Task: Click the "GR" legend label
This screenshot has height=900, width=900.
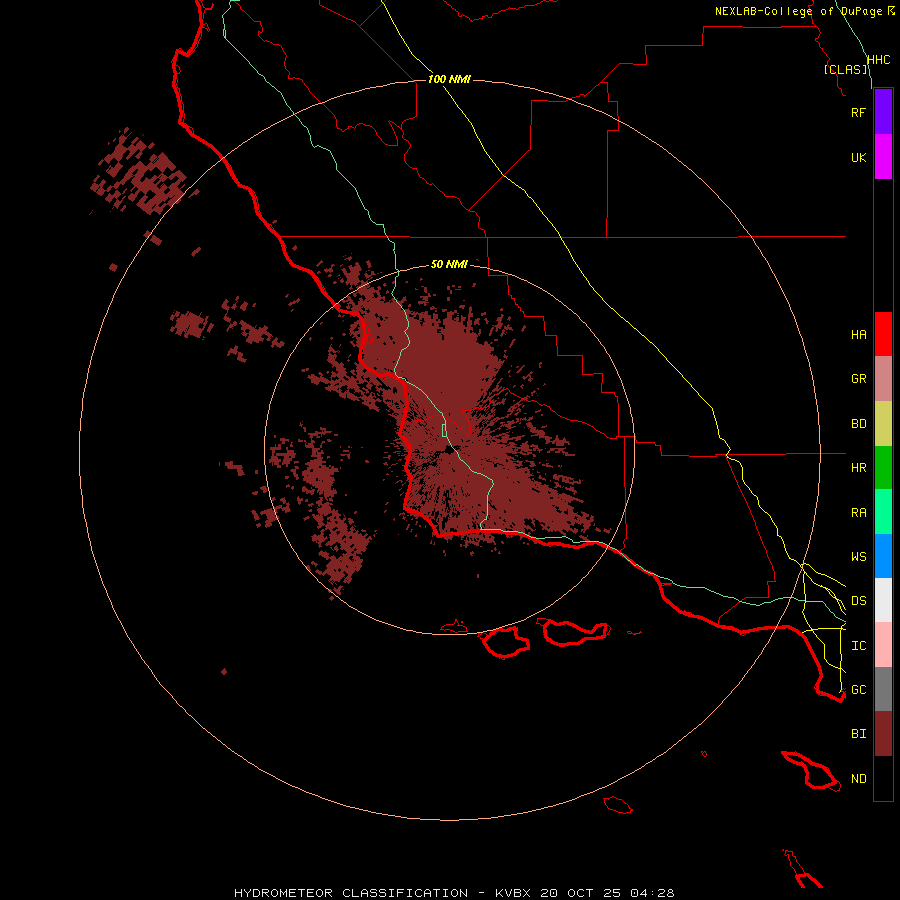Action: point(858,379)
